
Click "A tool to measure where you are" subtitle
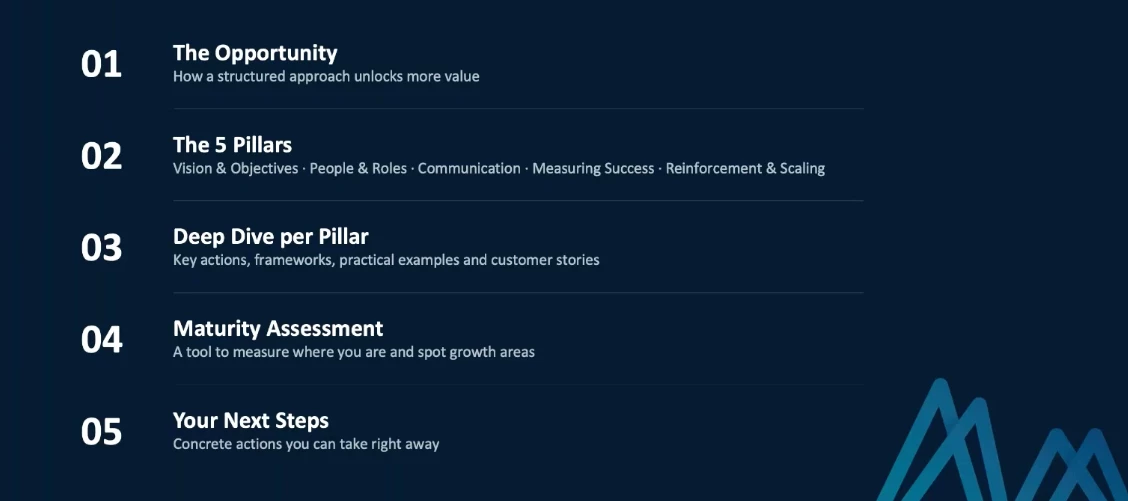pos(353,352)
